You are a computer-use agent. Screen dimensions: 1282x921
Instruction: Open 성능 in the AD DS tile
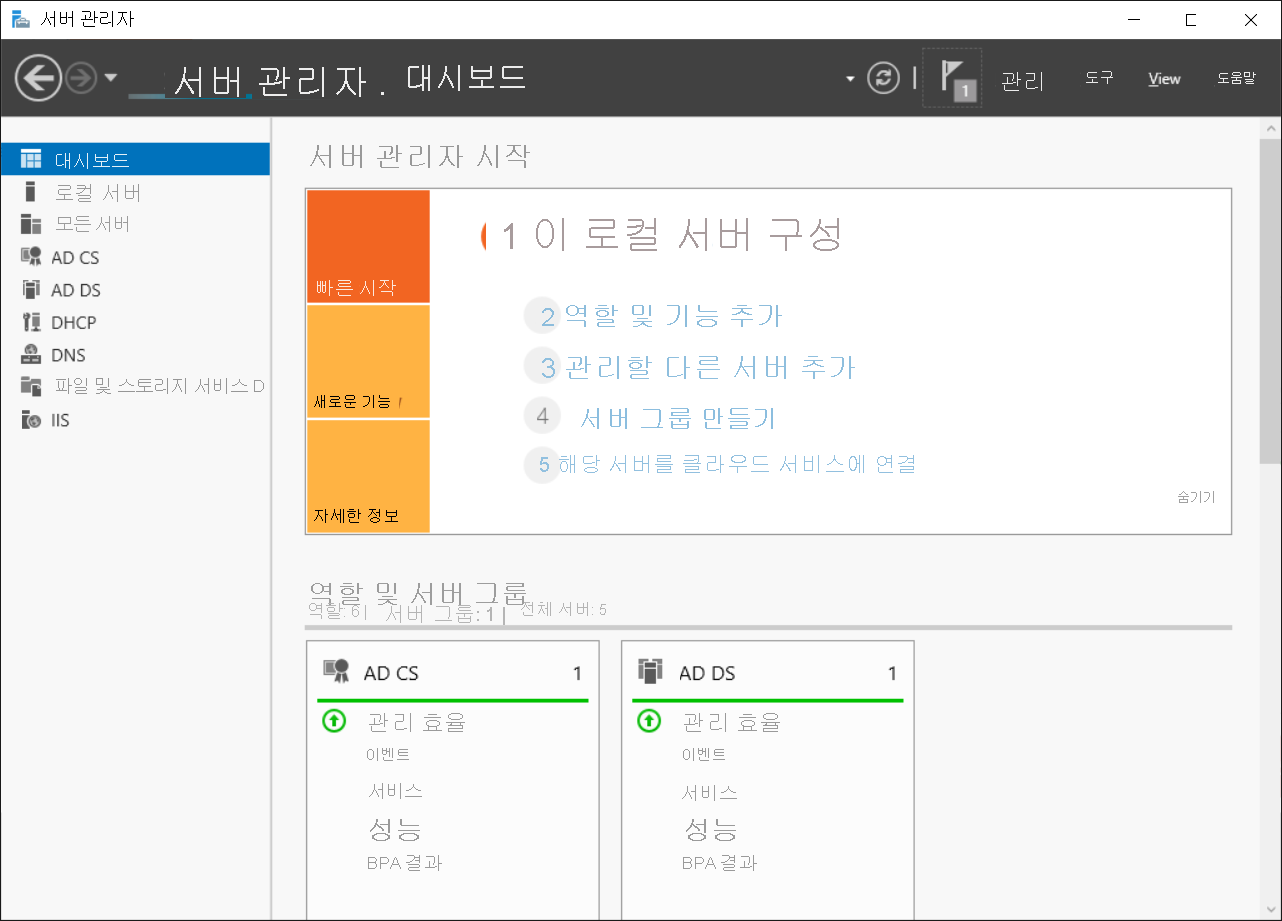pos(711,829)
